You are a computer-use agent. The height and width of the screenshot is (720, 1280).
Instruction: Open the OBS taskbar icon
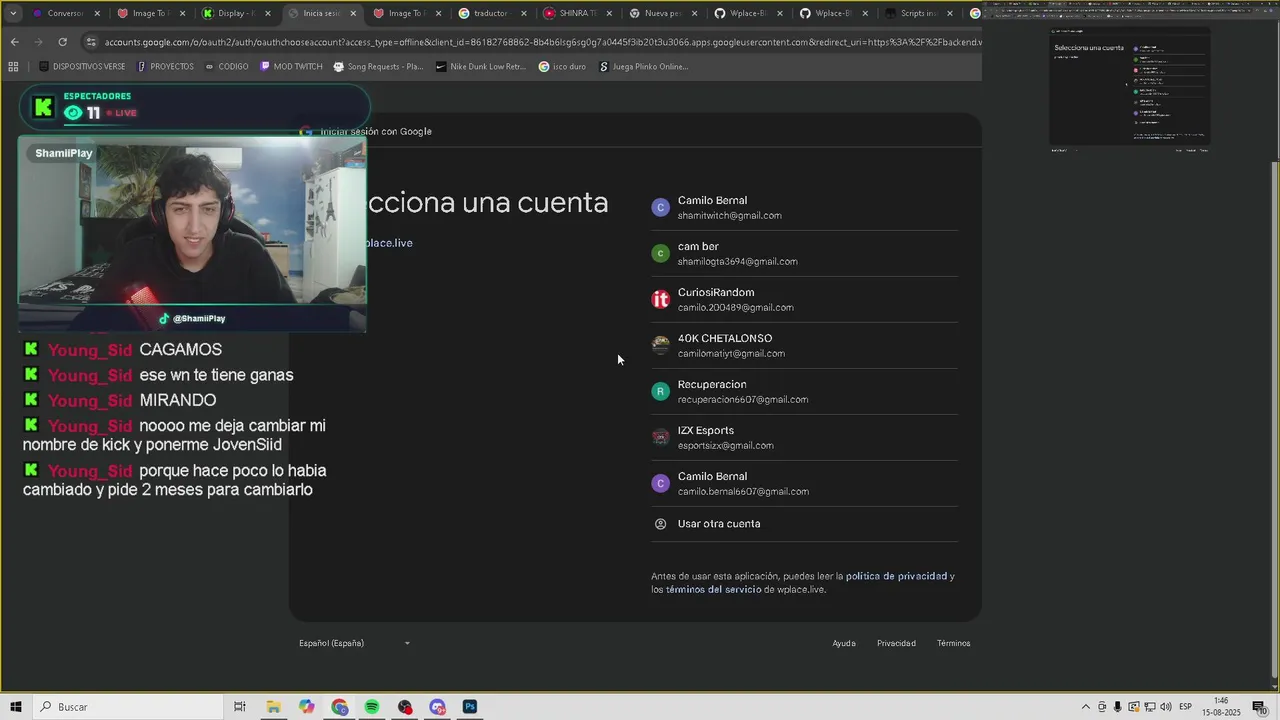[x=405, y=707]
